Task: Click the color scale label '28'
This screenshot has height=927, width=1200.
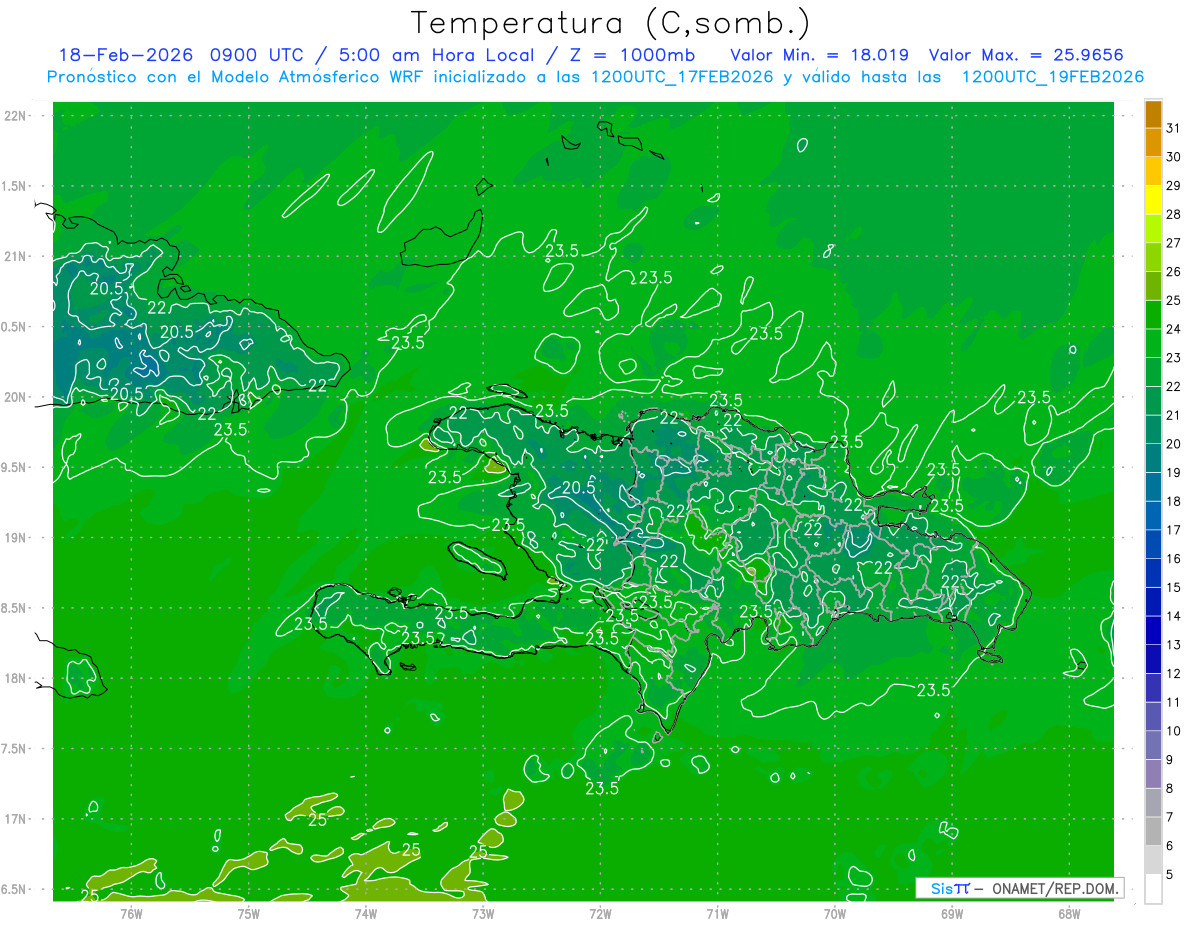Action: [x=1174, y=214]
